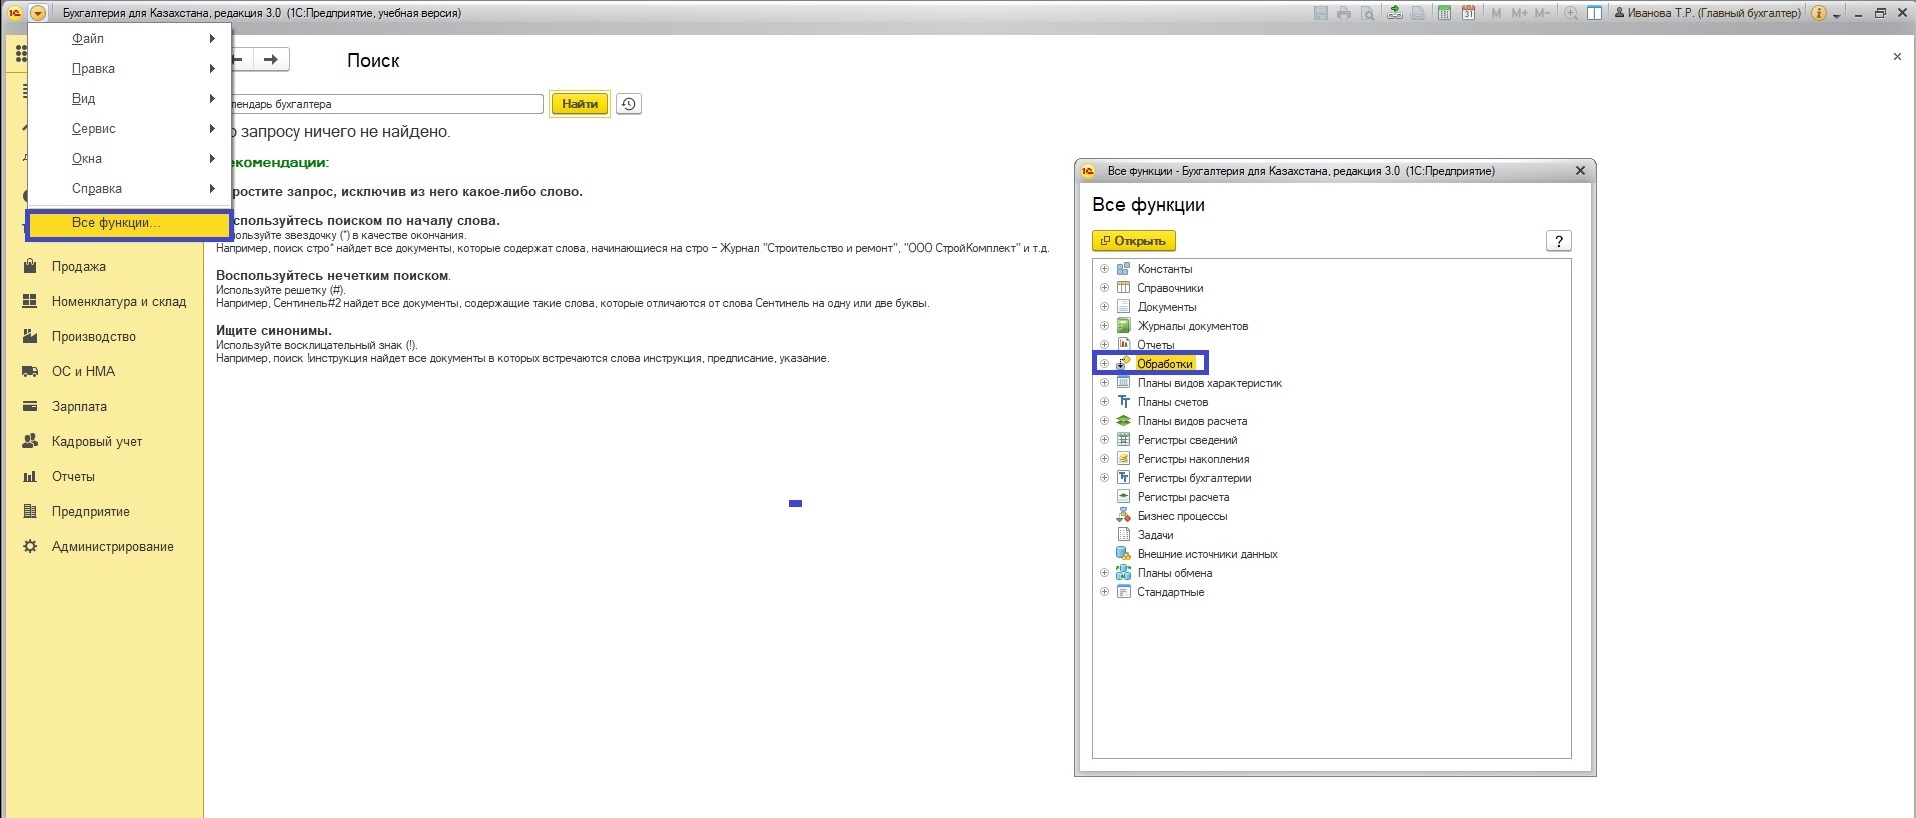Open the Правка submenu
Image resolution: width=1916 pixels, height=818 pixels.
[x=130, y=69]
